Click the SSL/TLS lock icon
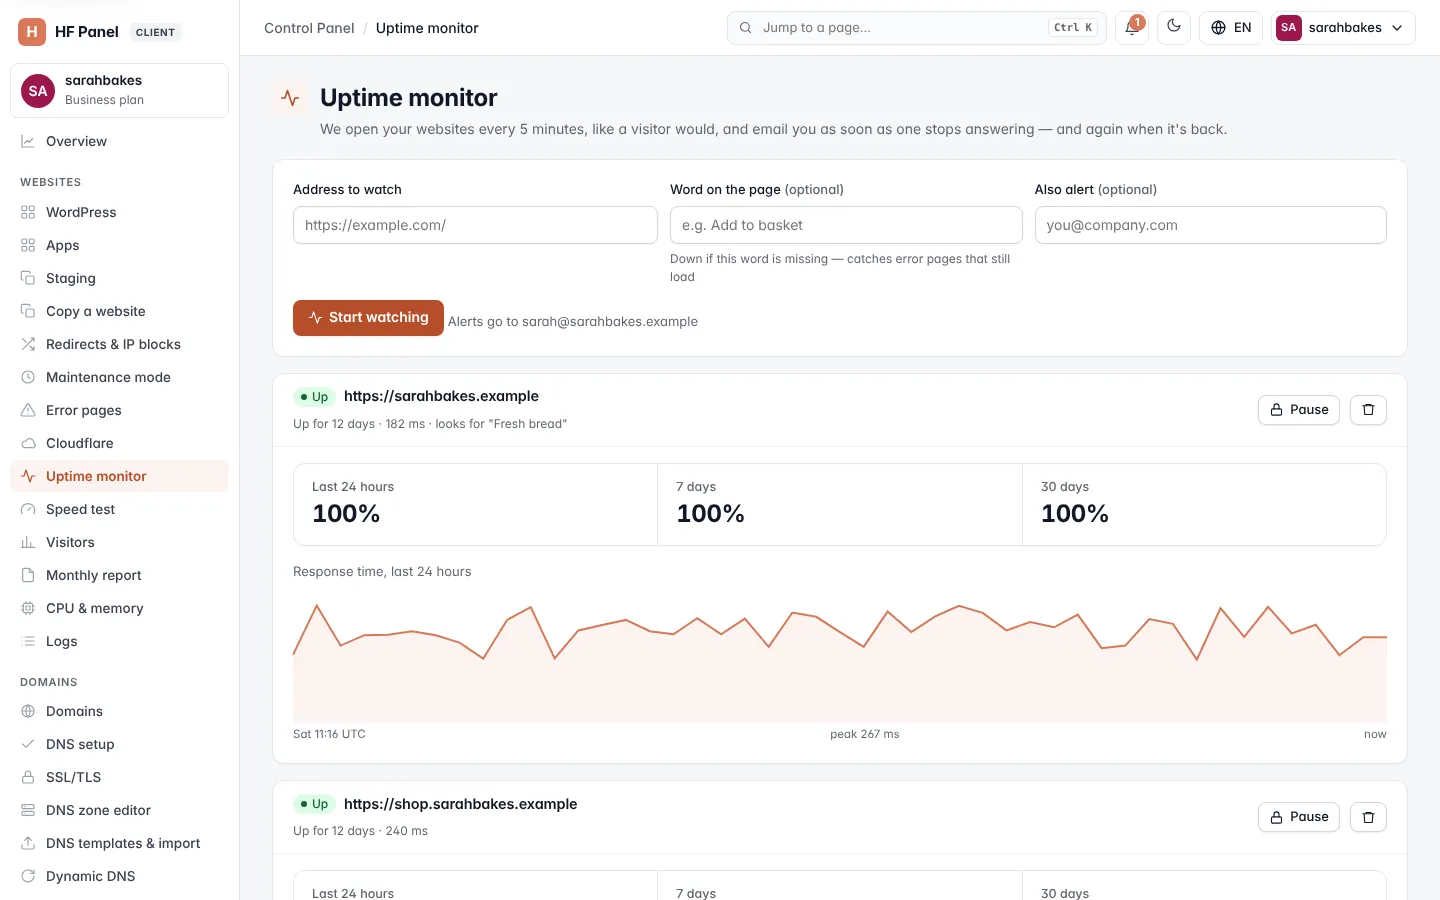Image resolution: width=1440 pixels, height=900 pixels. point(28,777)
